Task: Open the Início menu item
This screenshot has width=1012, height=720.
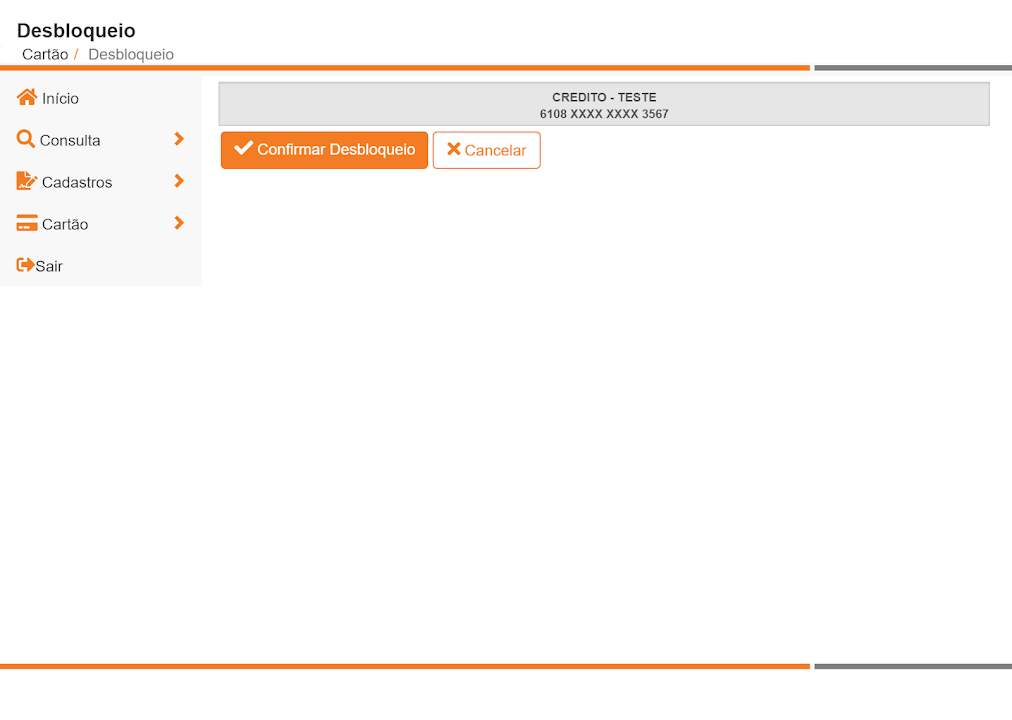Action: (x=60, y=99)
